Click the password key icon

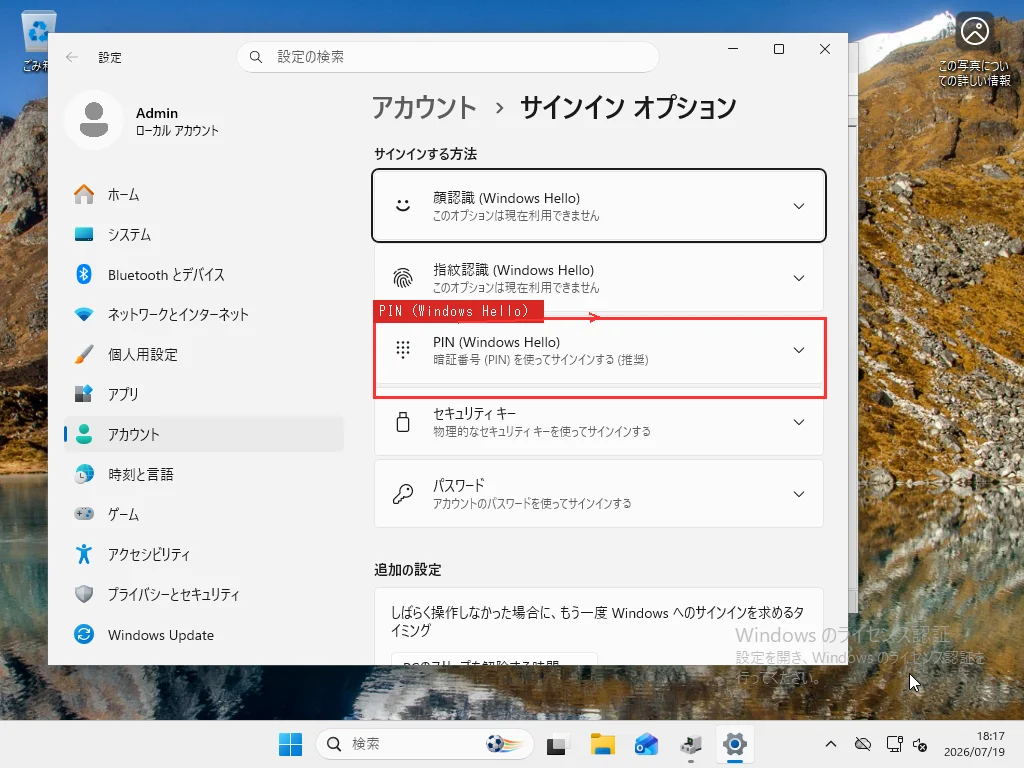click(x=403, y=494)
